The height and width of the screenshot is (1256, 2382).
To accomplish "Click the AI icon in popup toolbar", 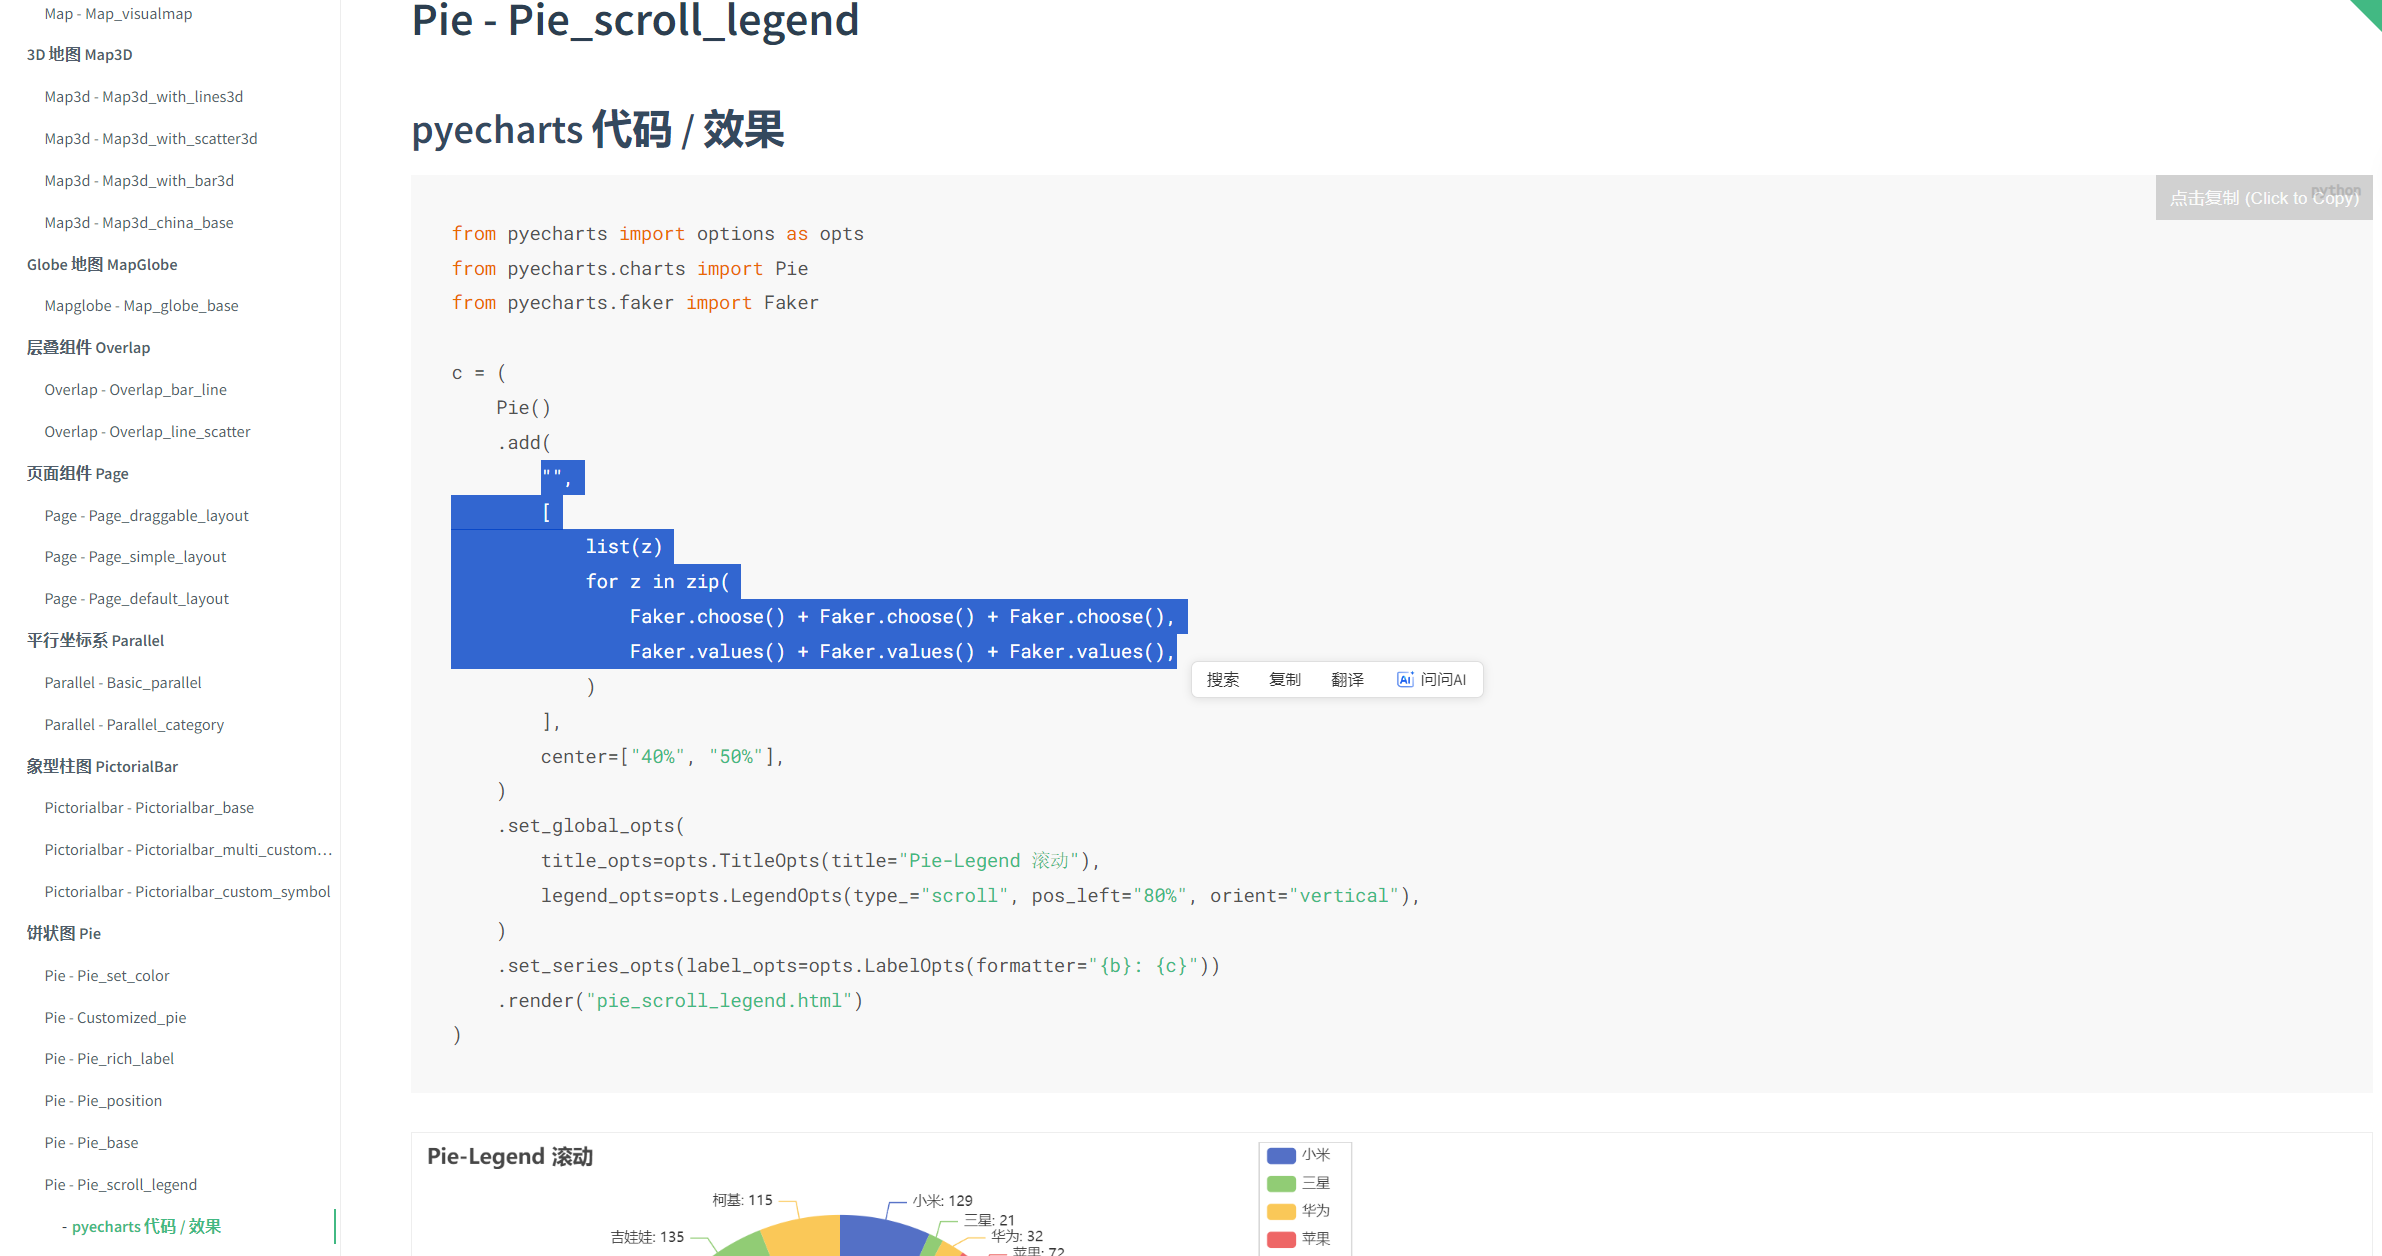I will 1404,680.
